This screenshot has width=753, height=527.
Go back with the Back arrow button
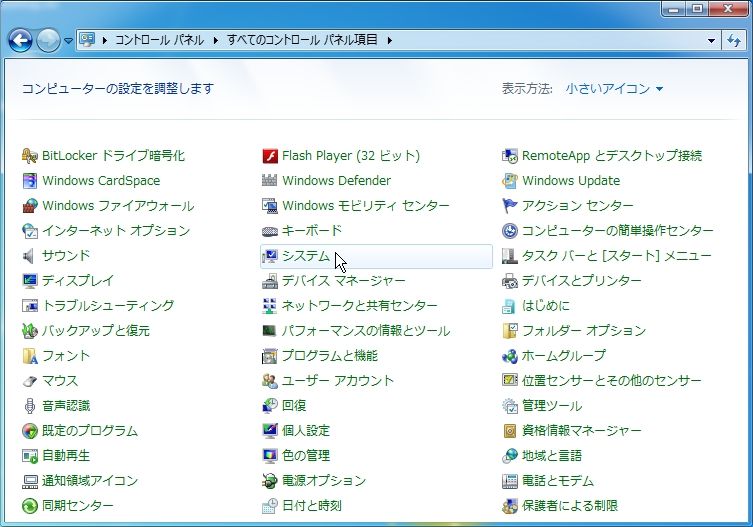(20, 40)
